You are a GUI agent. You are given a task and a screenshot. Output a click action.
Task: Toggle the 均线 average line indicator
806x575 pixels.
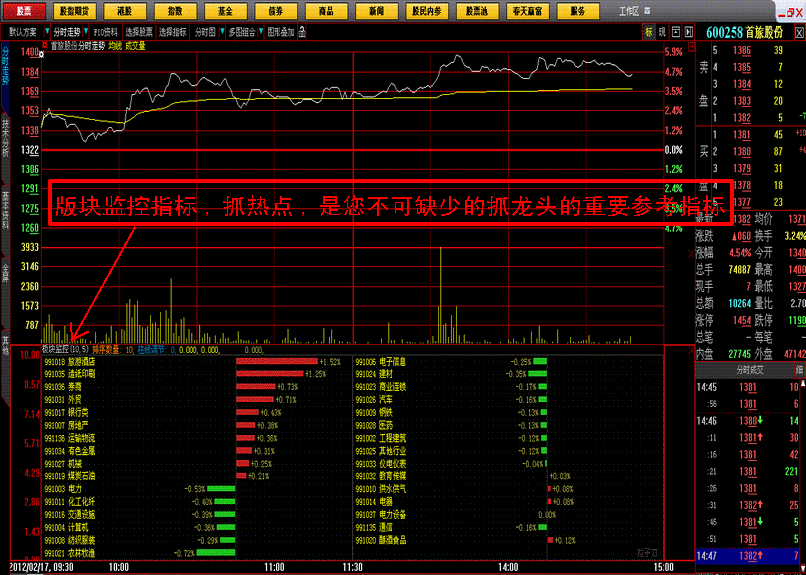115,45
